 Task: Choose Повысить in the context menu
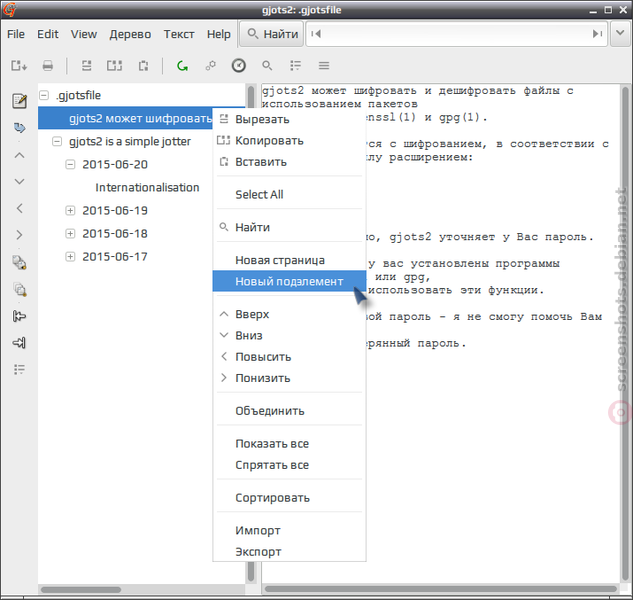pos(289,357)
